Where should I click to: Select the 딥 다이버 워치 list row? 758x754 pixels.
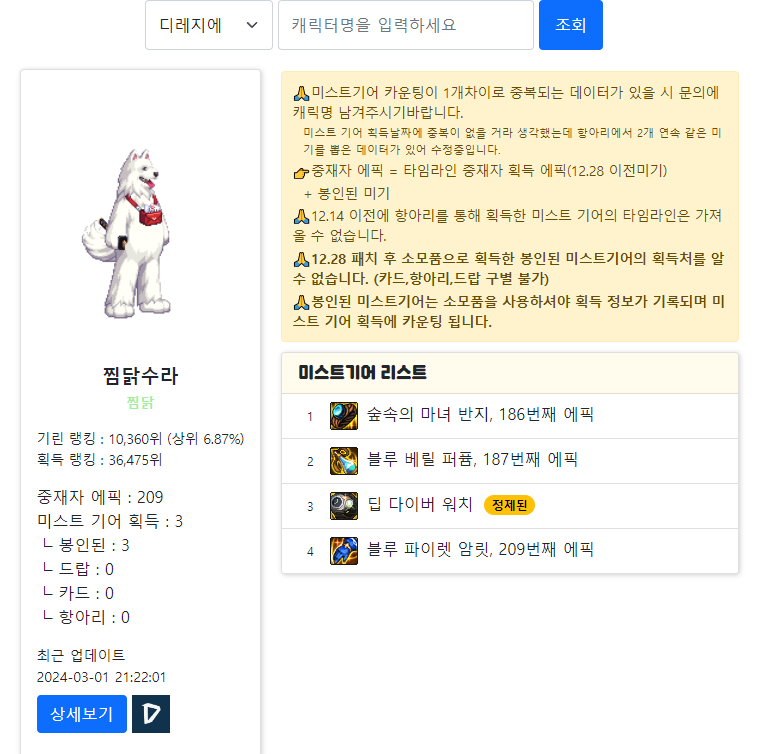click(510, 506)
